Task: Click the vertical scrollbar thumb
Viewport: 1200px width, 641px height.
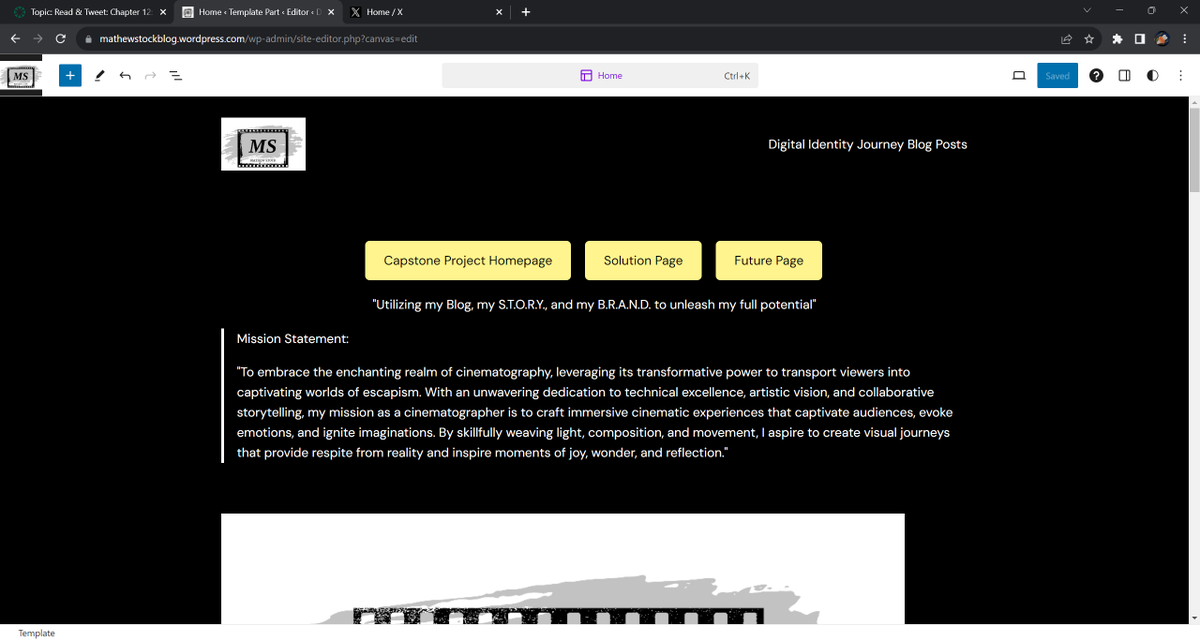Action: tap(1194, 150)
